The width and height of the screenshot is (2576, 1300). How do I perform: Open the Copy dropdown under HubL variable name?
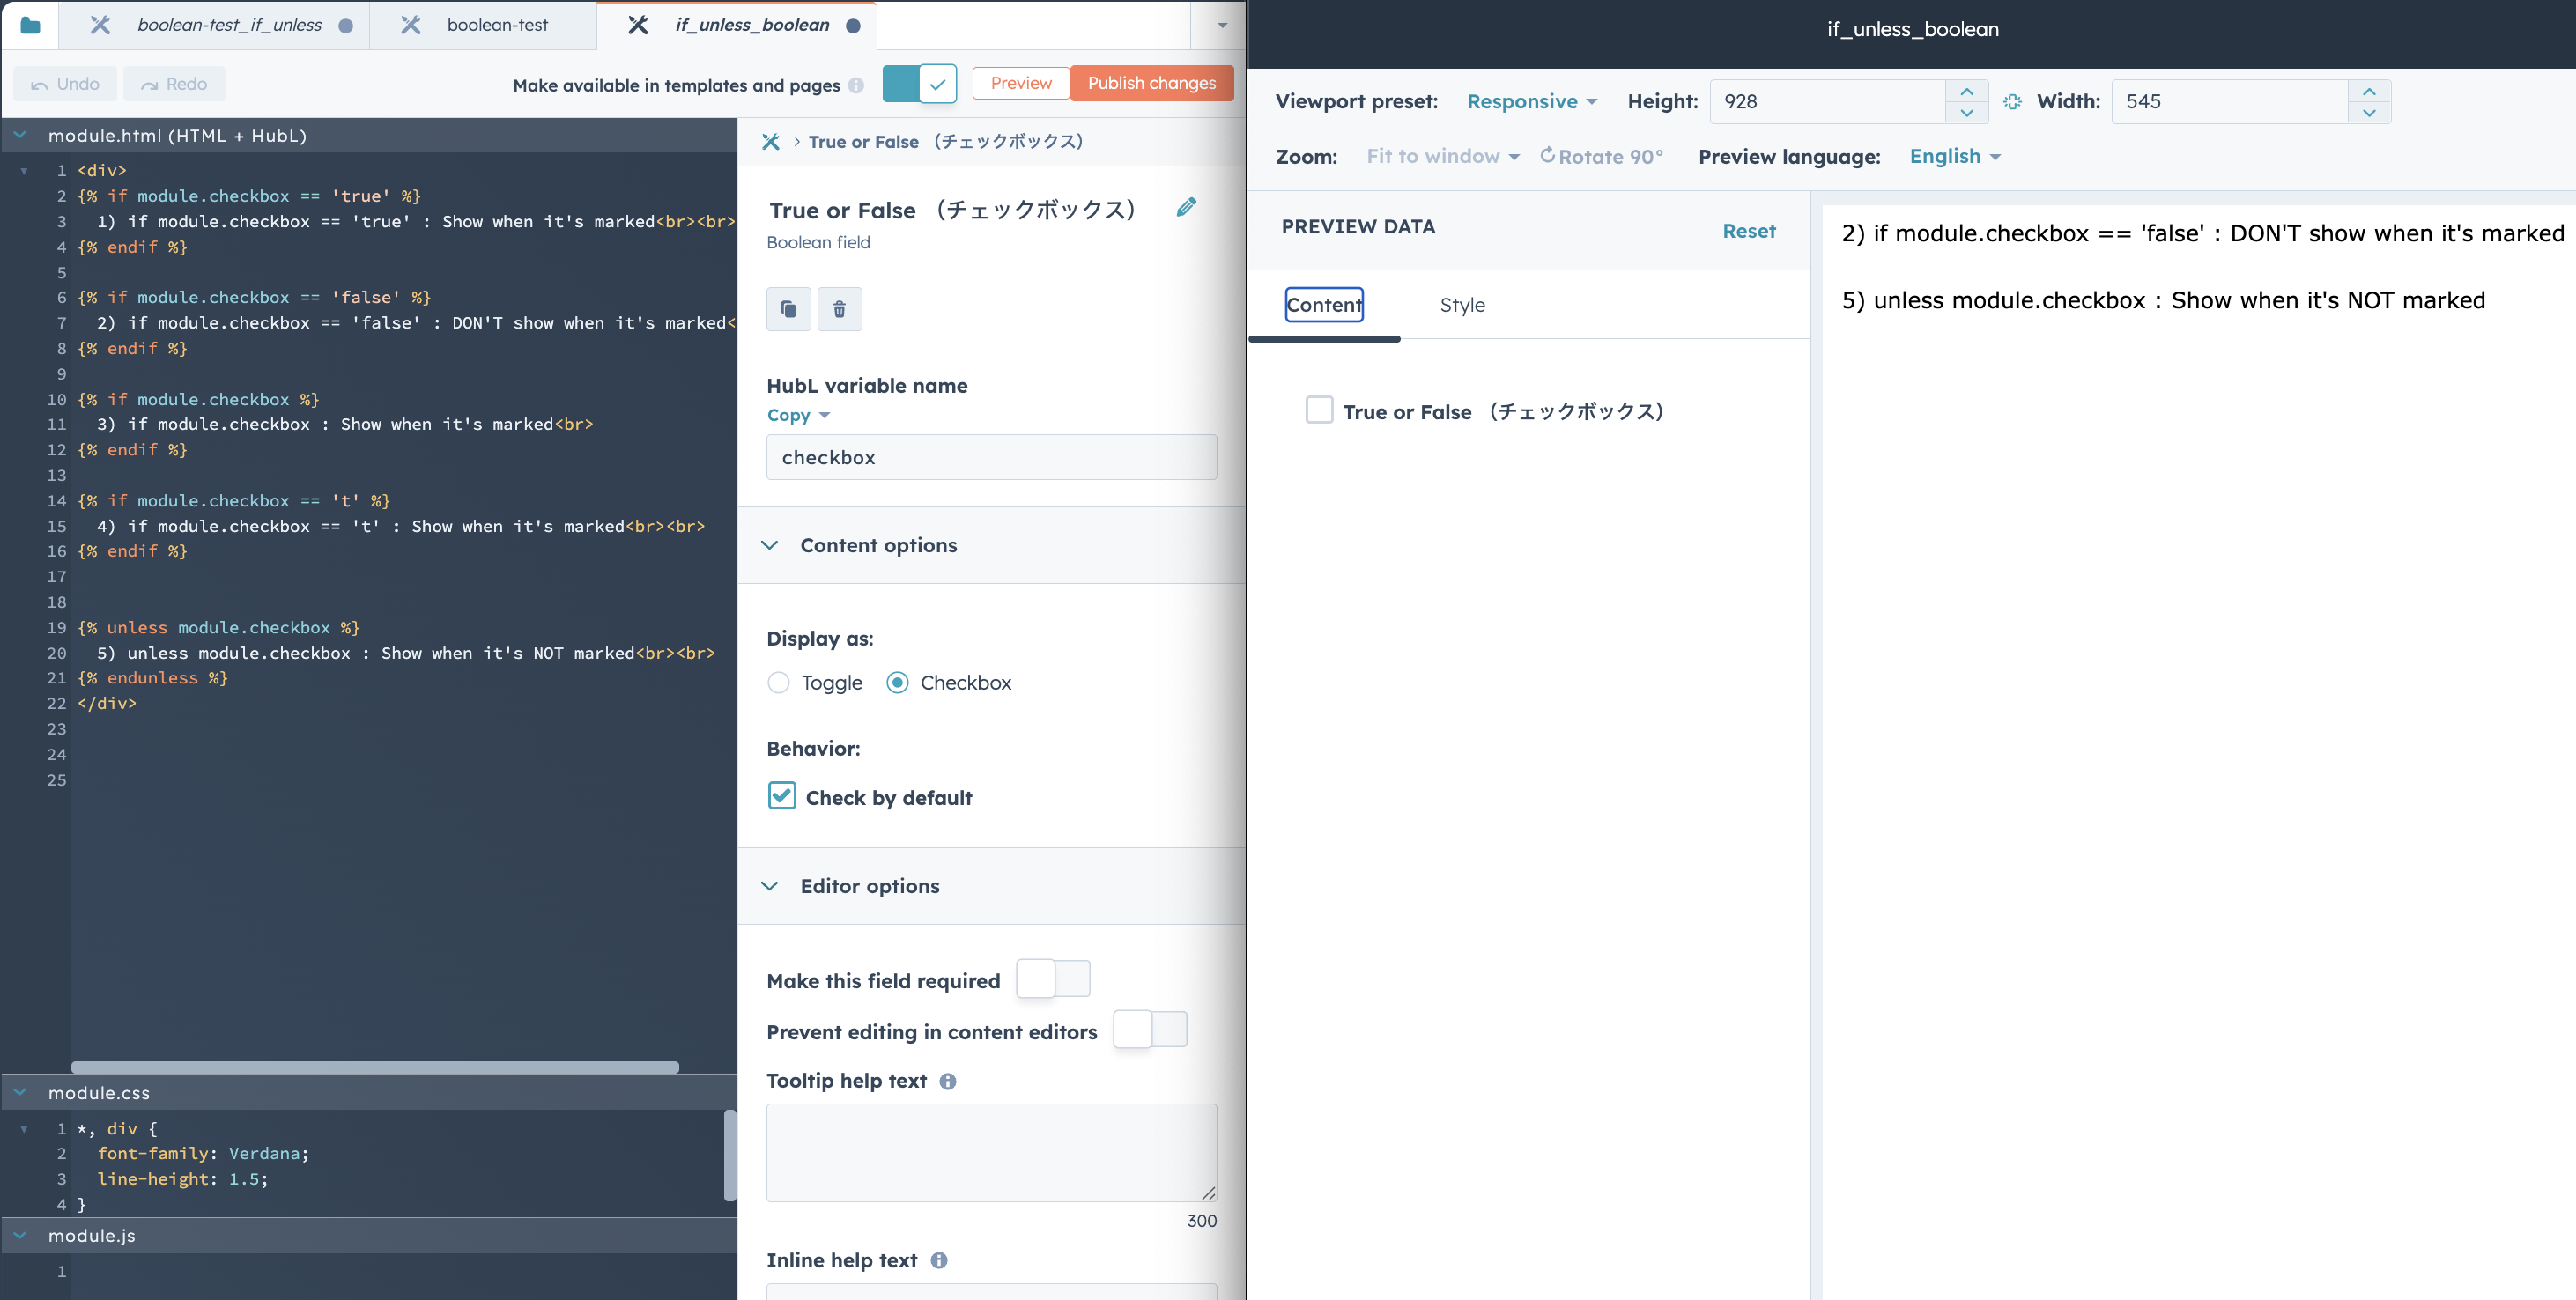click(x=797, y=415)
